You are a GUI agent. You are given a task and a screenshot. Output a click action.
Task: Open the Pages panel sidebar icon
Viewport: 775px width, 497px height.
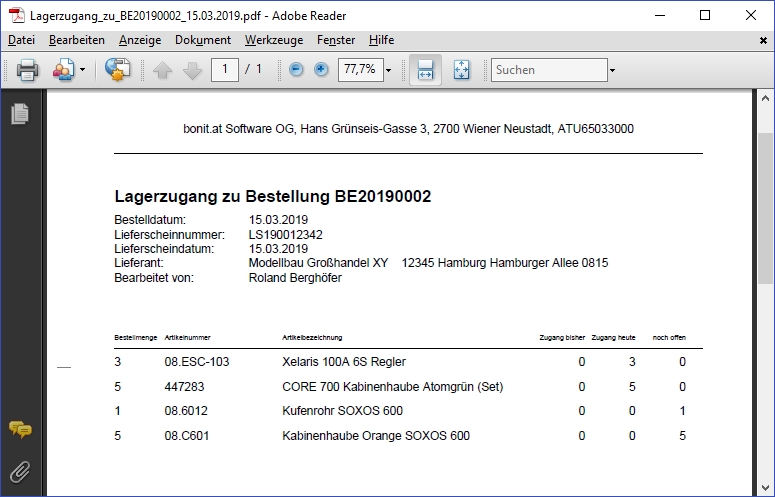click(x=20, y=114)
